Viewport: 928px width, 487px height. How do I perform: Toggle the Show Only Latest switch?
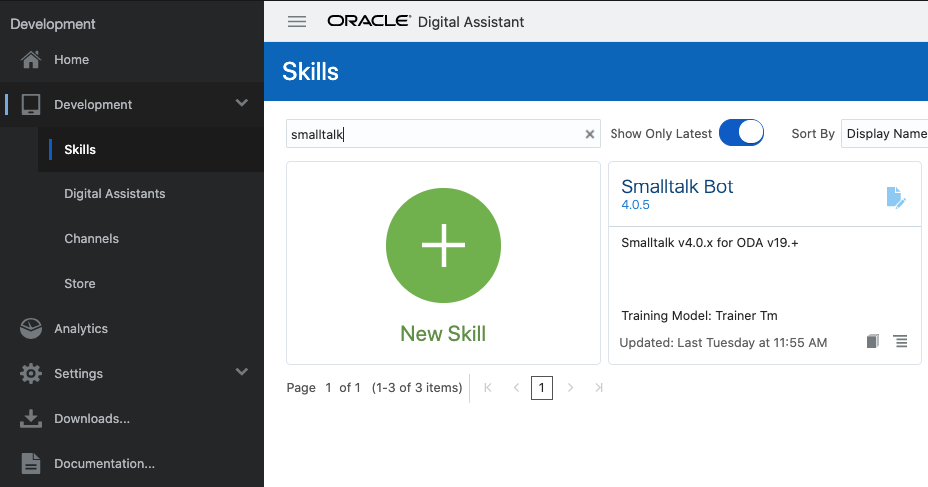741,133
